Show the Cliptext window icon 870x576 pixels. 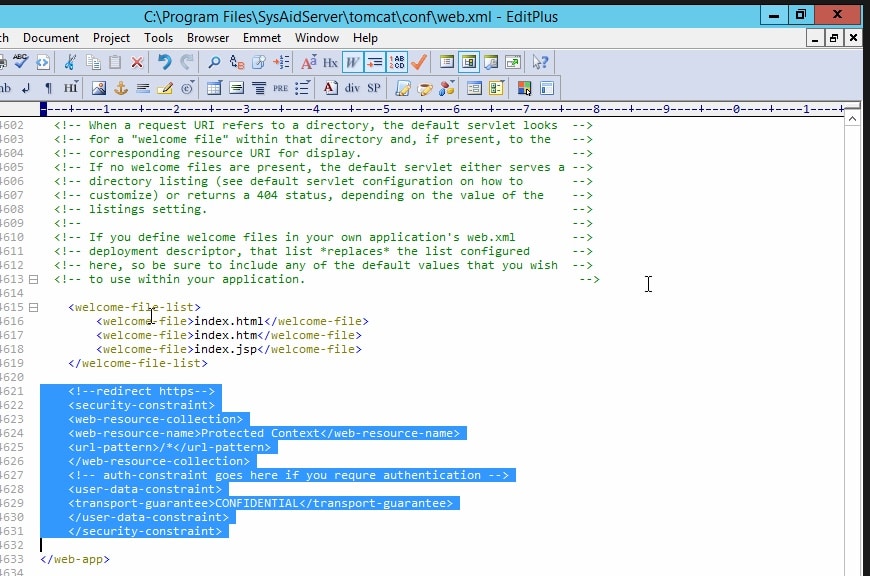(447, 62)
